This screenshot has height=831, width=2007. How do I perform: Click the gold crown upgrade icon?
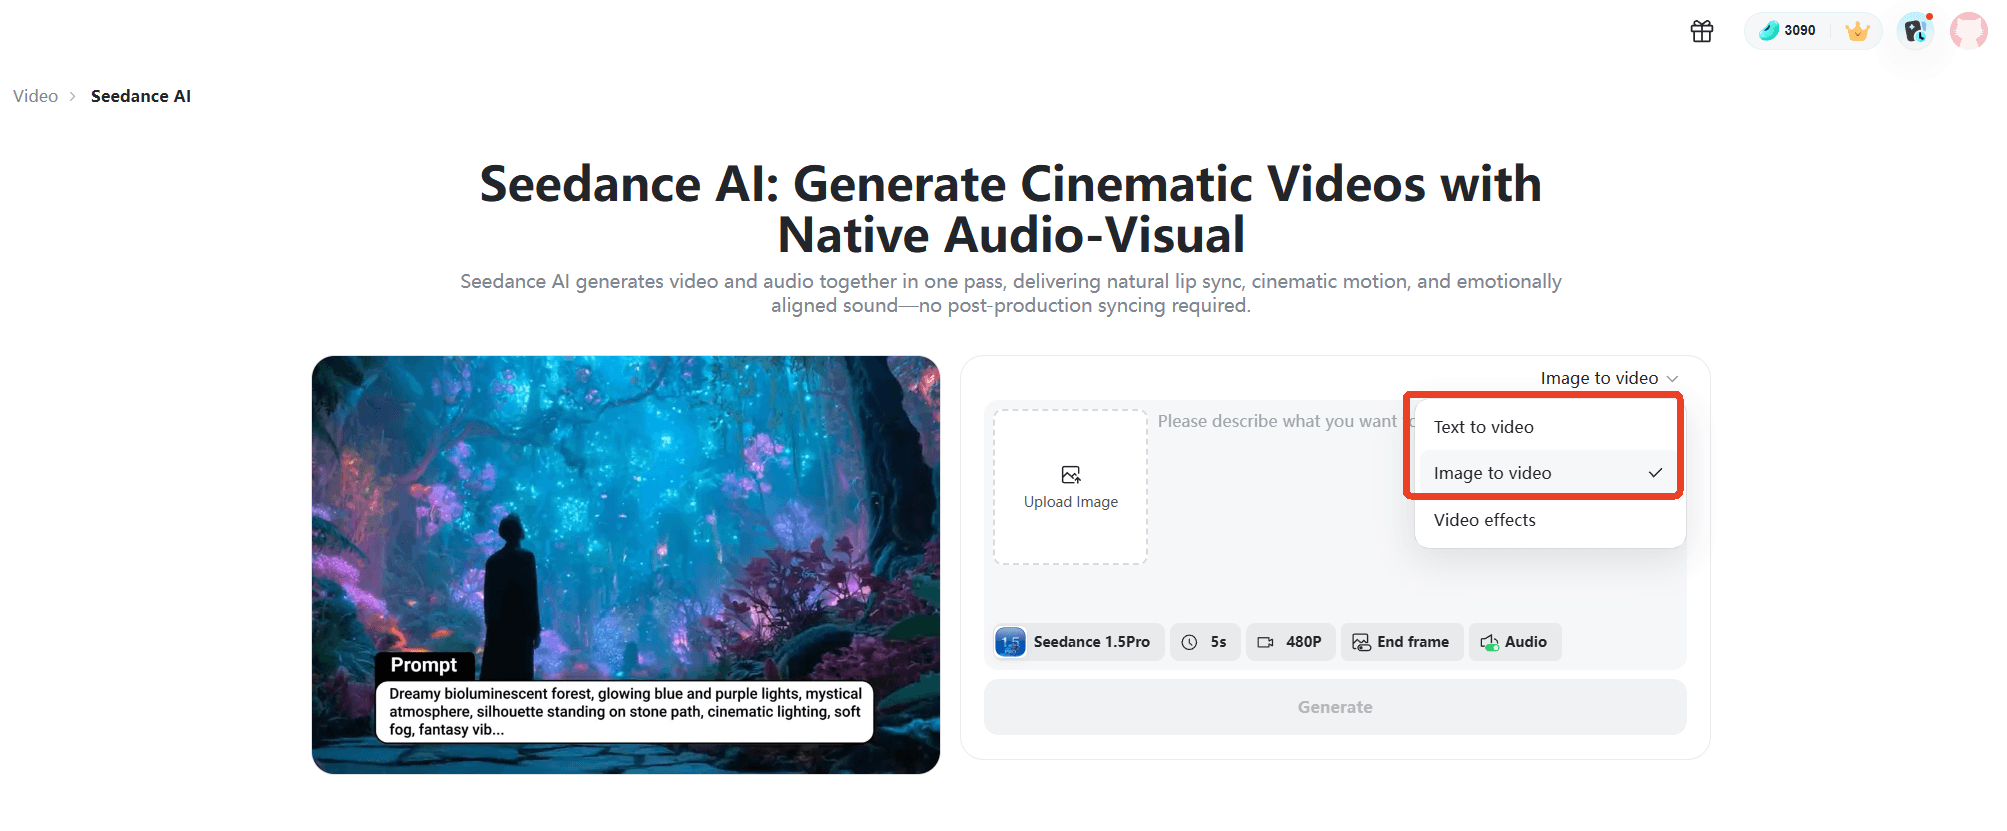pos(1857,31)
